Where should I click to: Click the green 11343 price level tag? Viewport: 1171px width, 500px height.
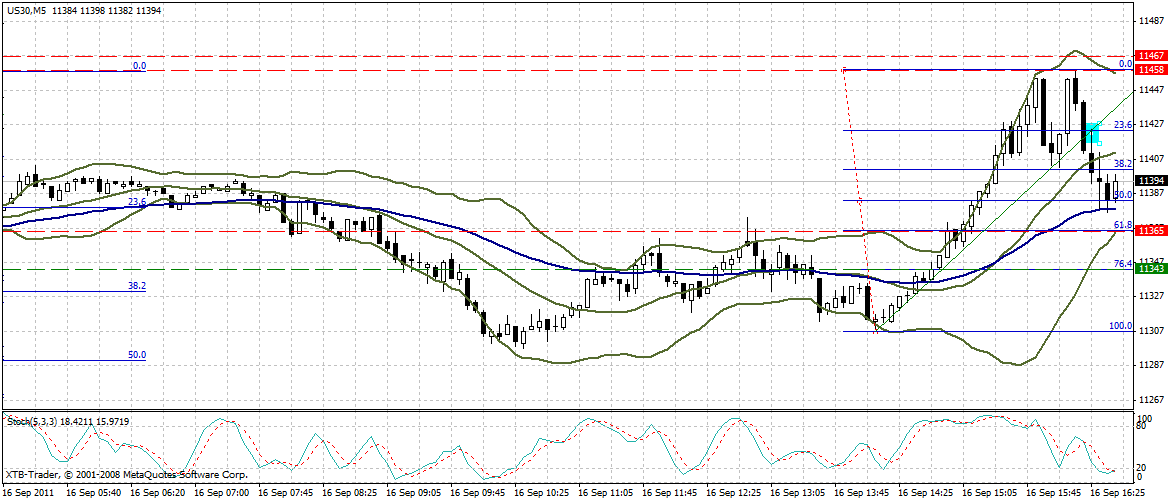point(1151,269)
